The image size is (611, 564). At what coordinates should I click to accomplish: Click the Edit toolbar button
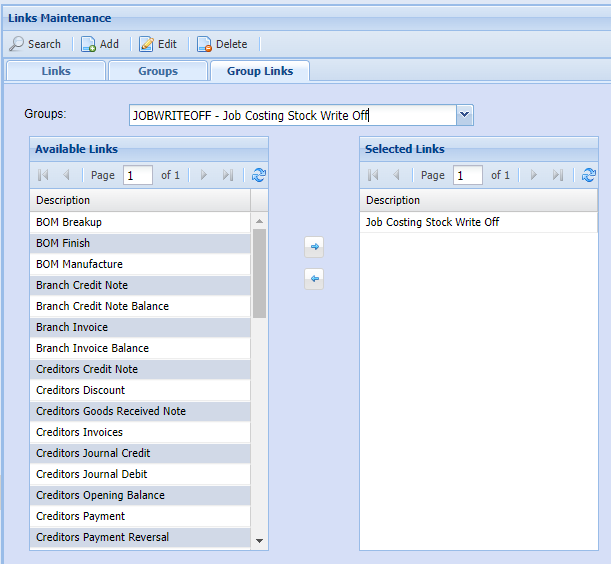158,44
